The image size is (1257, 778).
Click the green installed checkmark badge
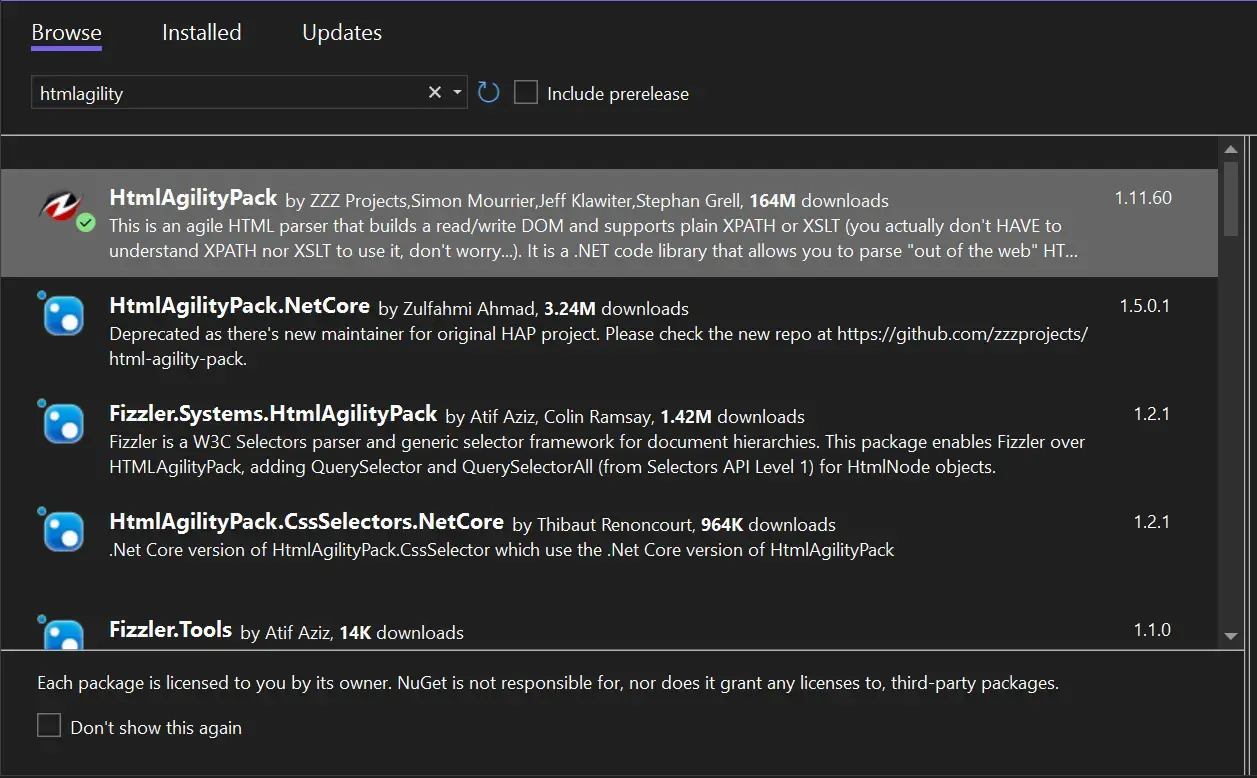pyautogui.click(x=86, y=223)
